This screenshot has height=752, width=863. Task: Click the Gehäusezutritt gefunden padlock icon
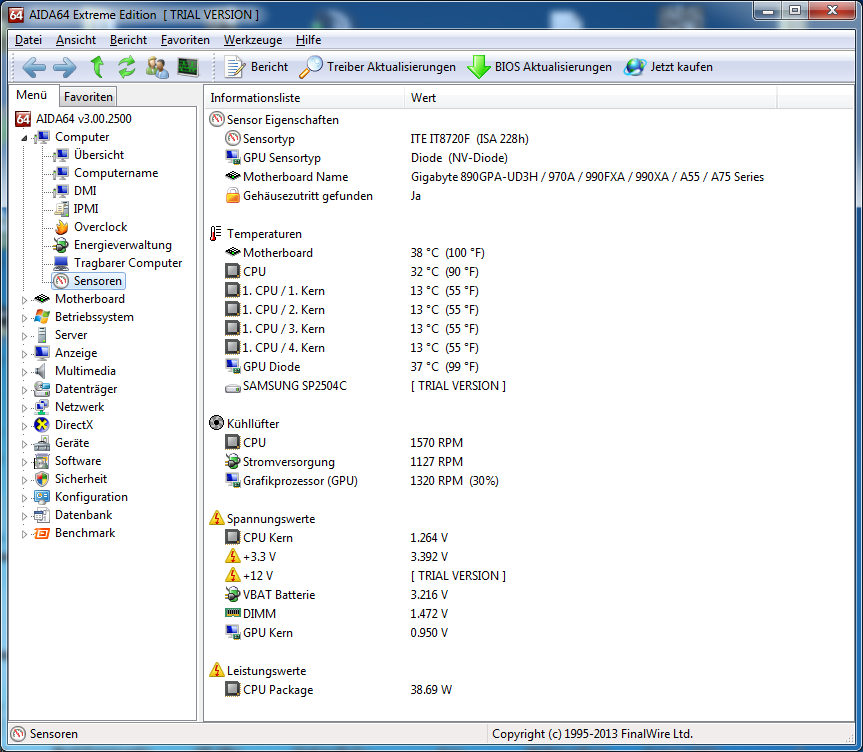coord(233,195)
